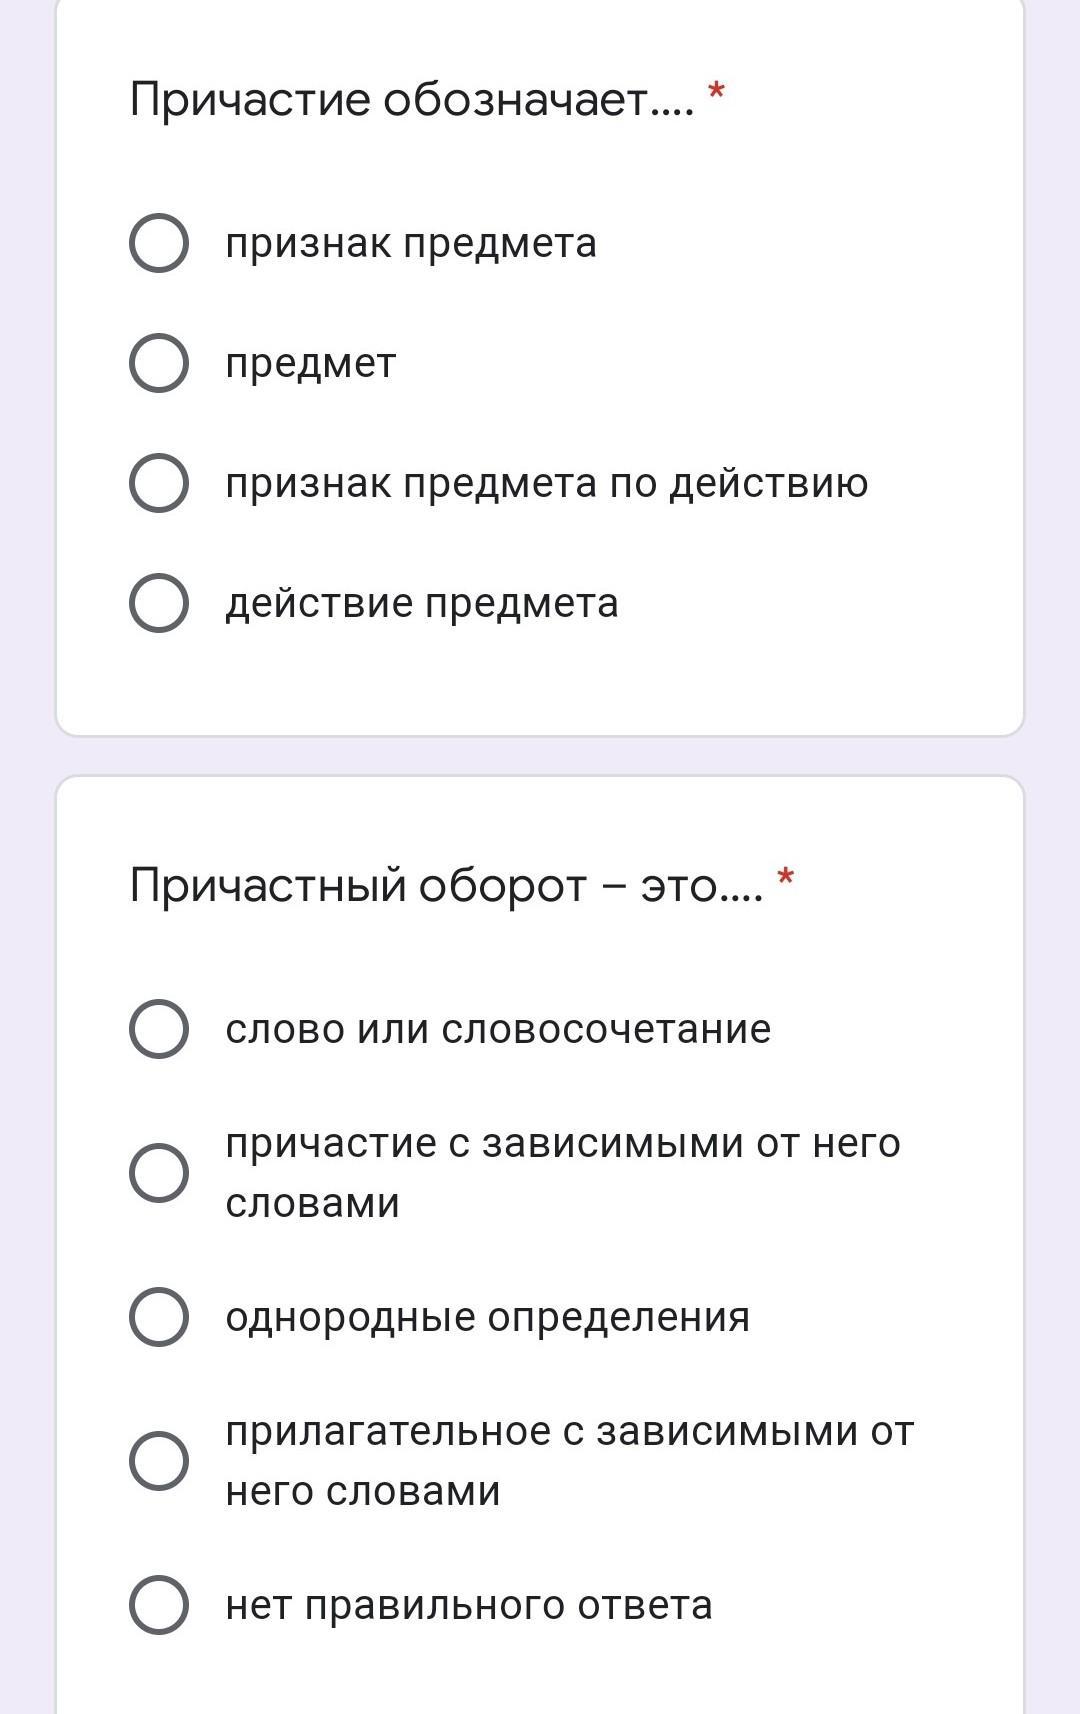Select radio circle for 'прилагательное с зависимыми от него словами'

click(159, 1461)
